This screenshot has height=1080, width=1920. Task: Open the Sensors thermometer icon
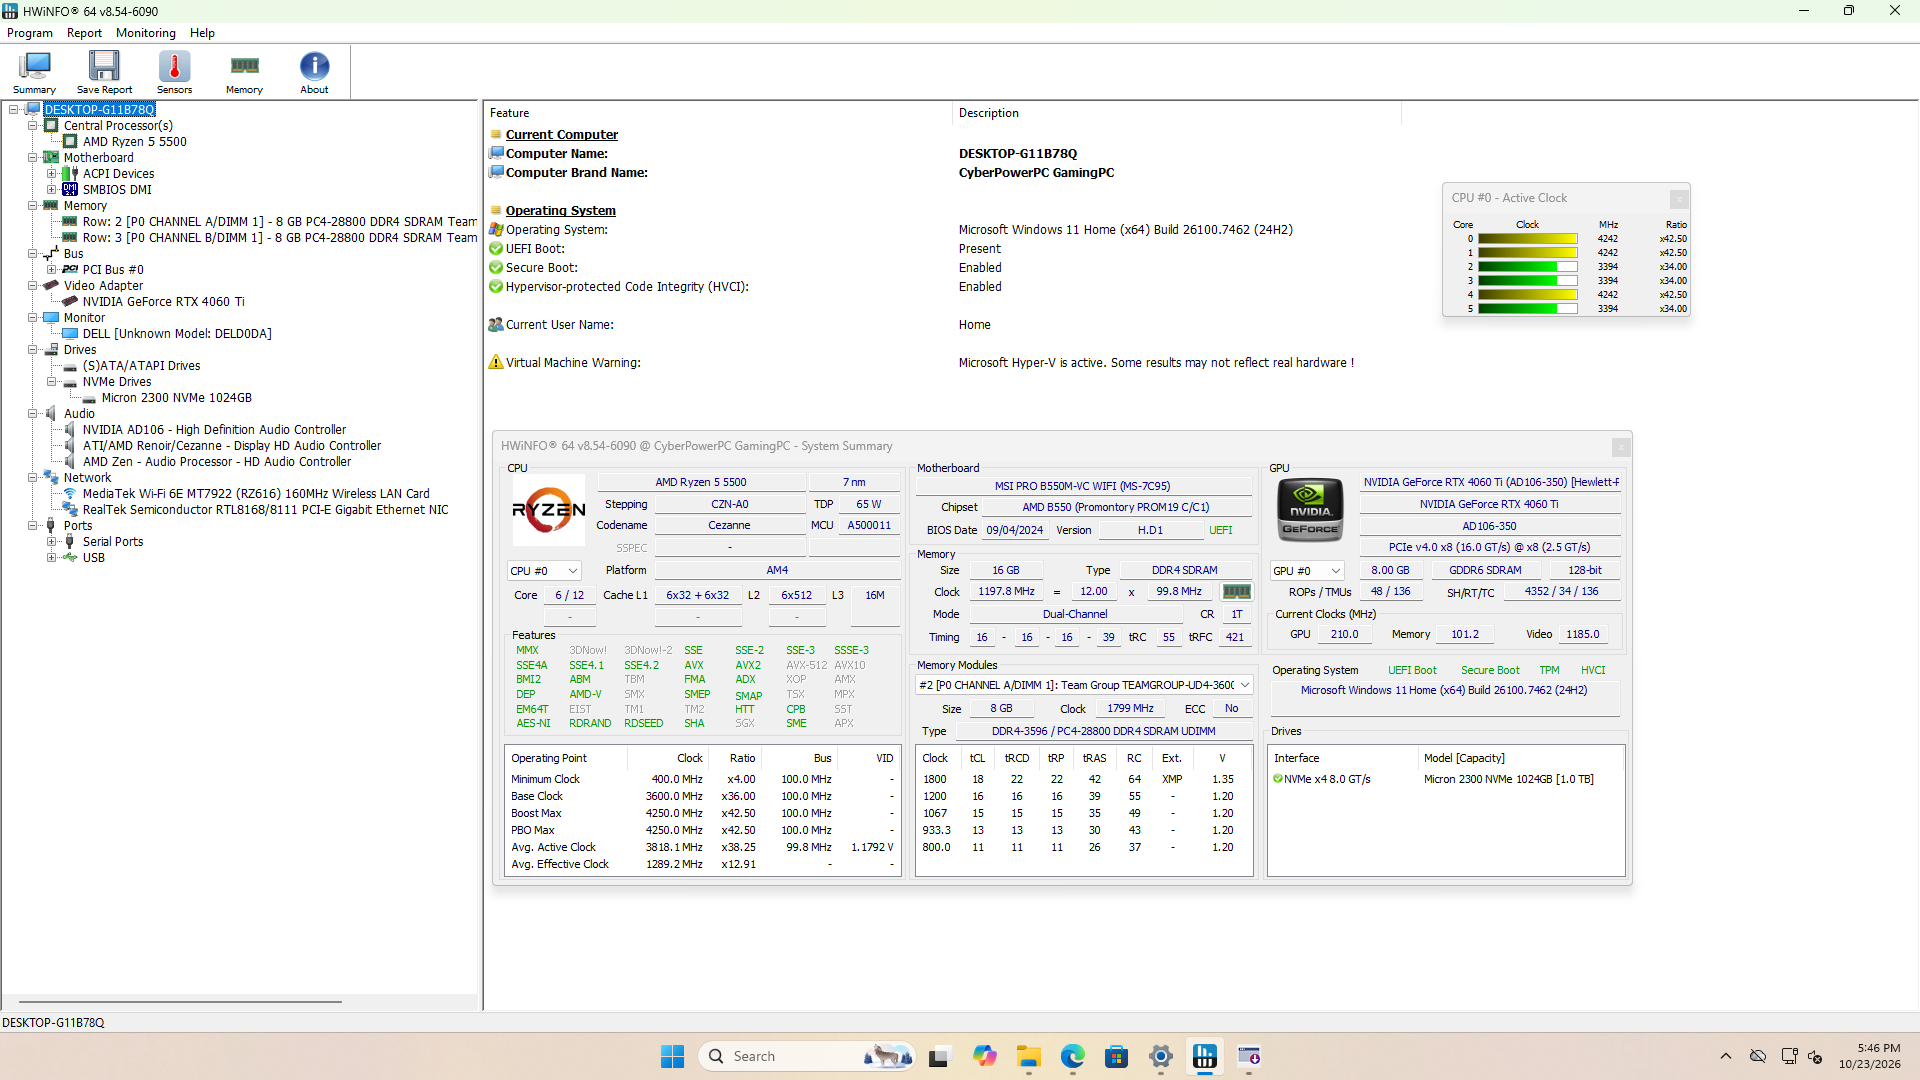[x=174, y=72]
